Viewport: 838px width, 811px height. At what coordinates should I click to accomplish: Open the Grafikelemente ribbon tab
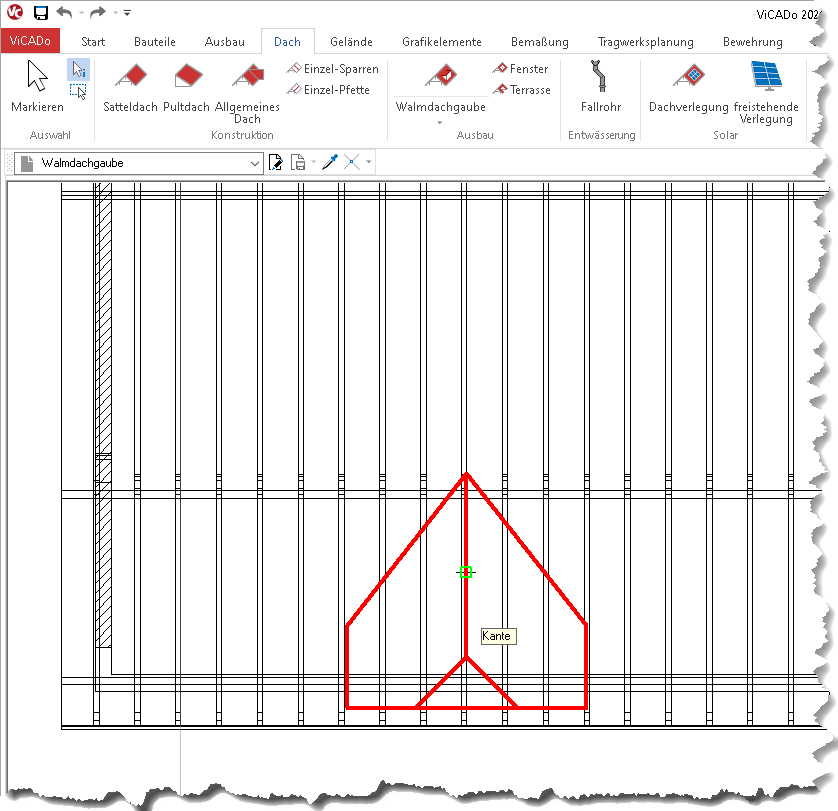(441, 42)
